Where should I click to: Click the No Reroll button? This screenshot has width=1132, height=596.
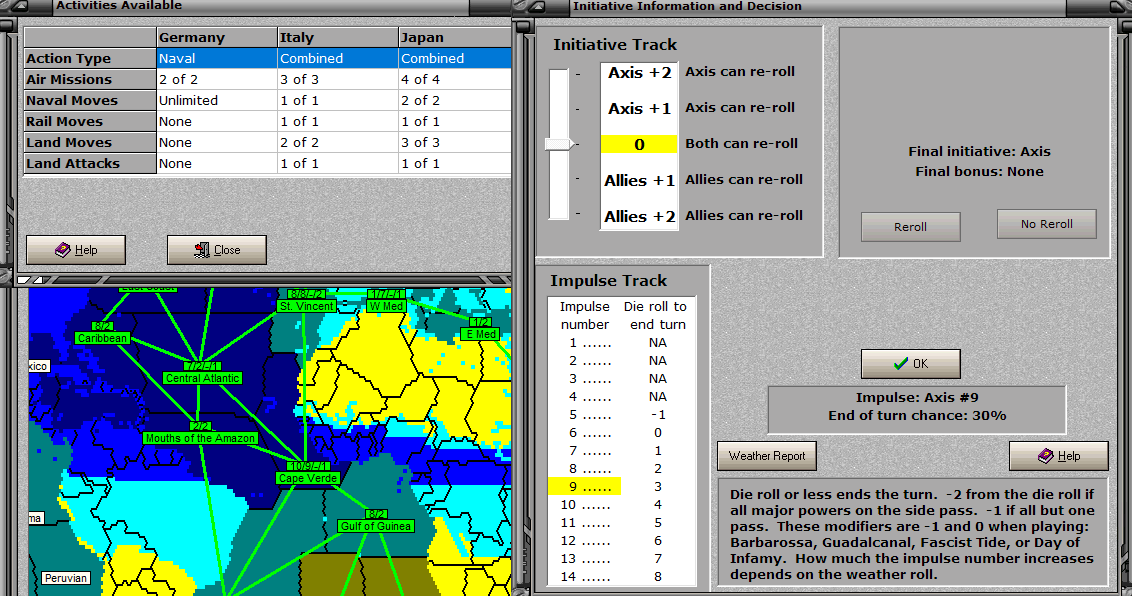pos(1047,224)
